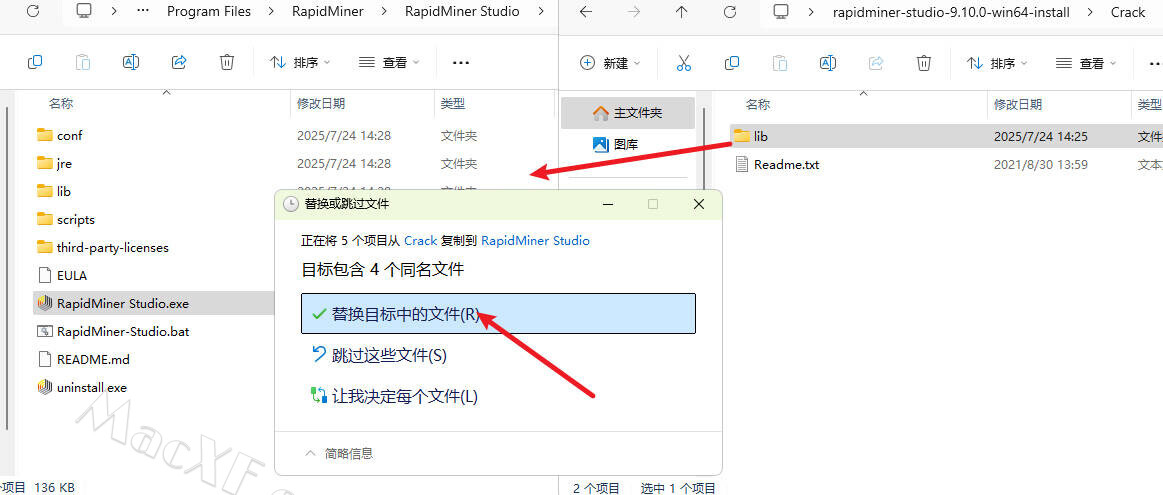Click share icon in left window toolbar
The width and height of the screenshot is (1163, 495).
(179, 62)
